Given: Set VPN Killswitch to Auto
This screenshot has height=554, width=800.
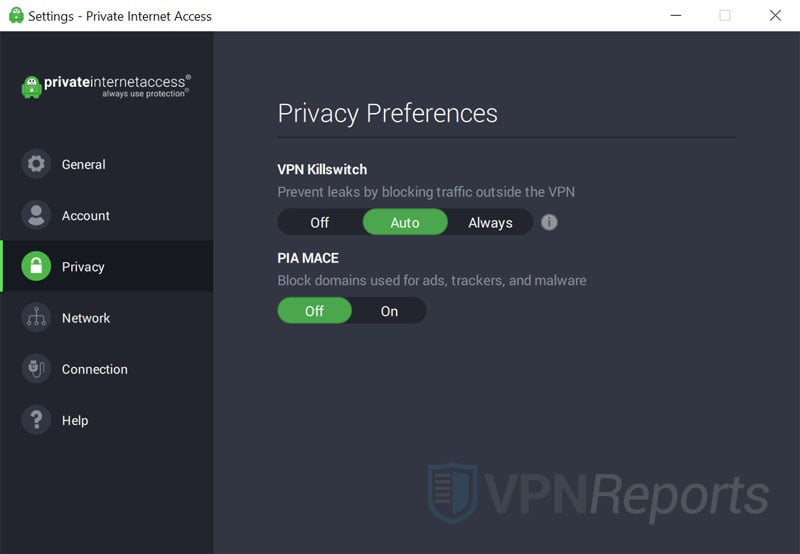Looking at the screenshot, I should tap(404, 222).
